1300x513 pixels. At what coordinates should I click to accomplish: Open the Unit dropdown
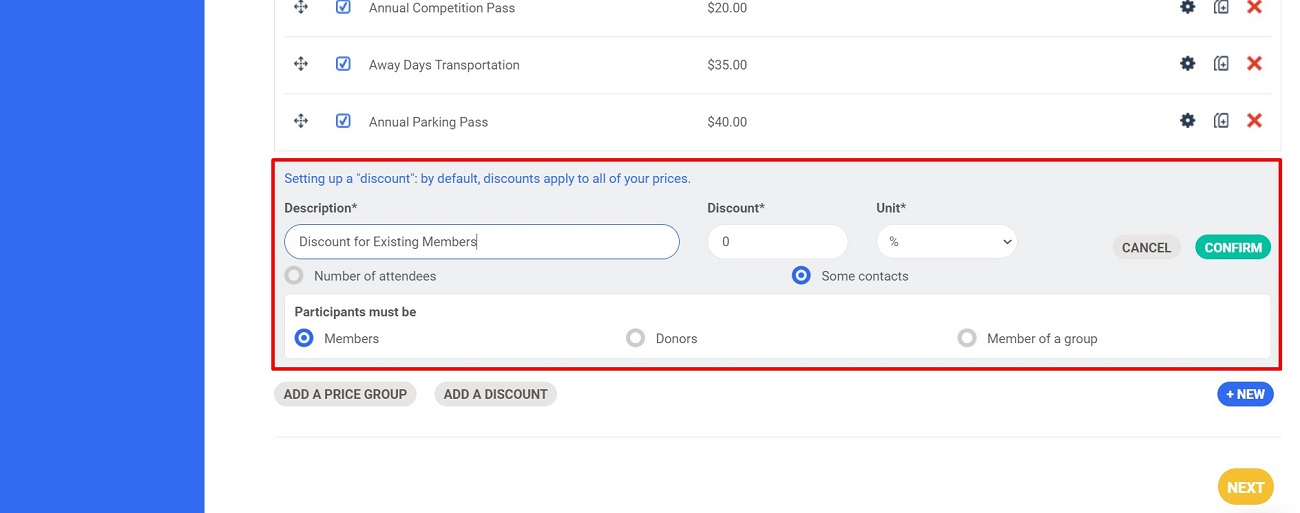(946, 242)
